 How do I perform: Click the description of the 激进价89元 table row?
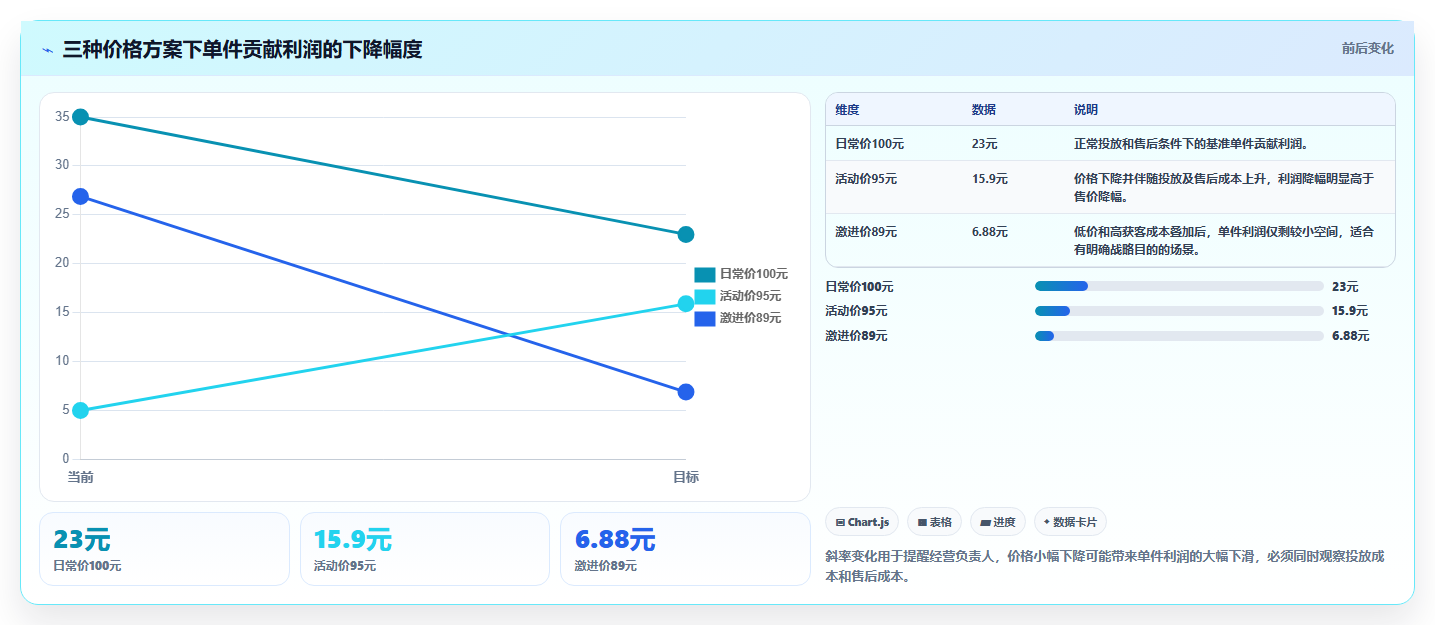coord(1224,240)
